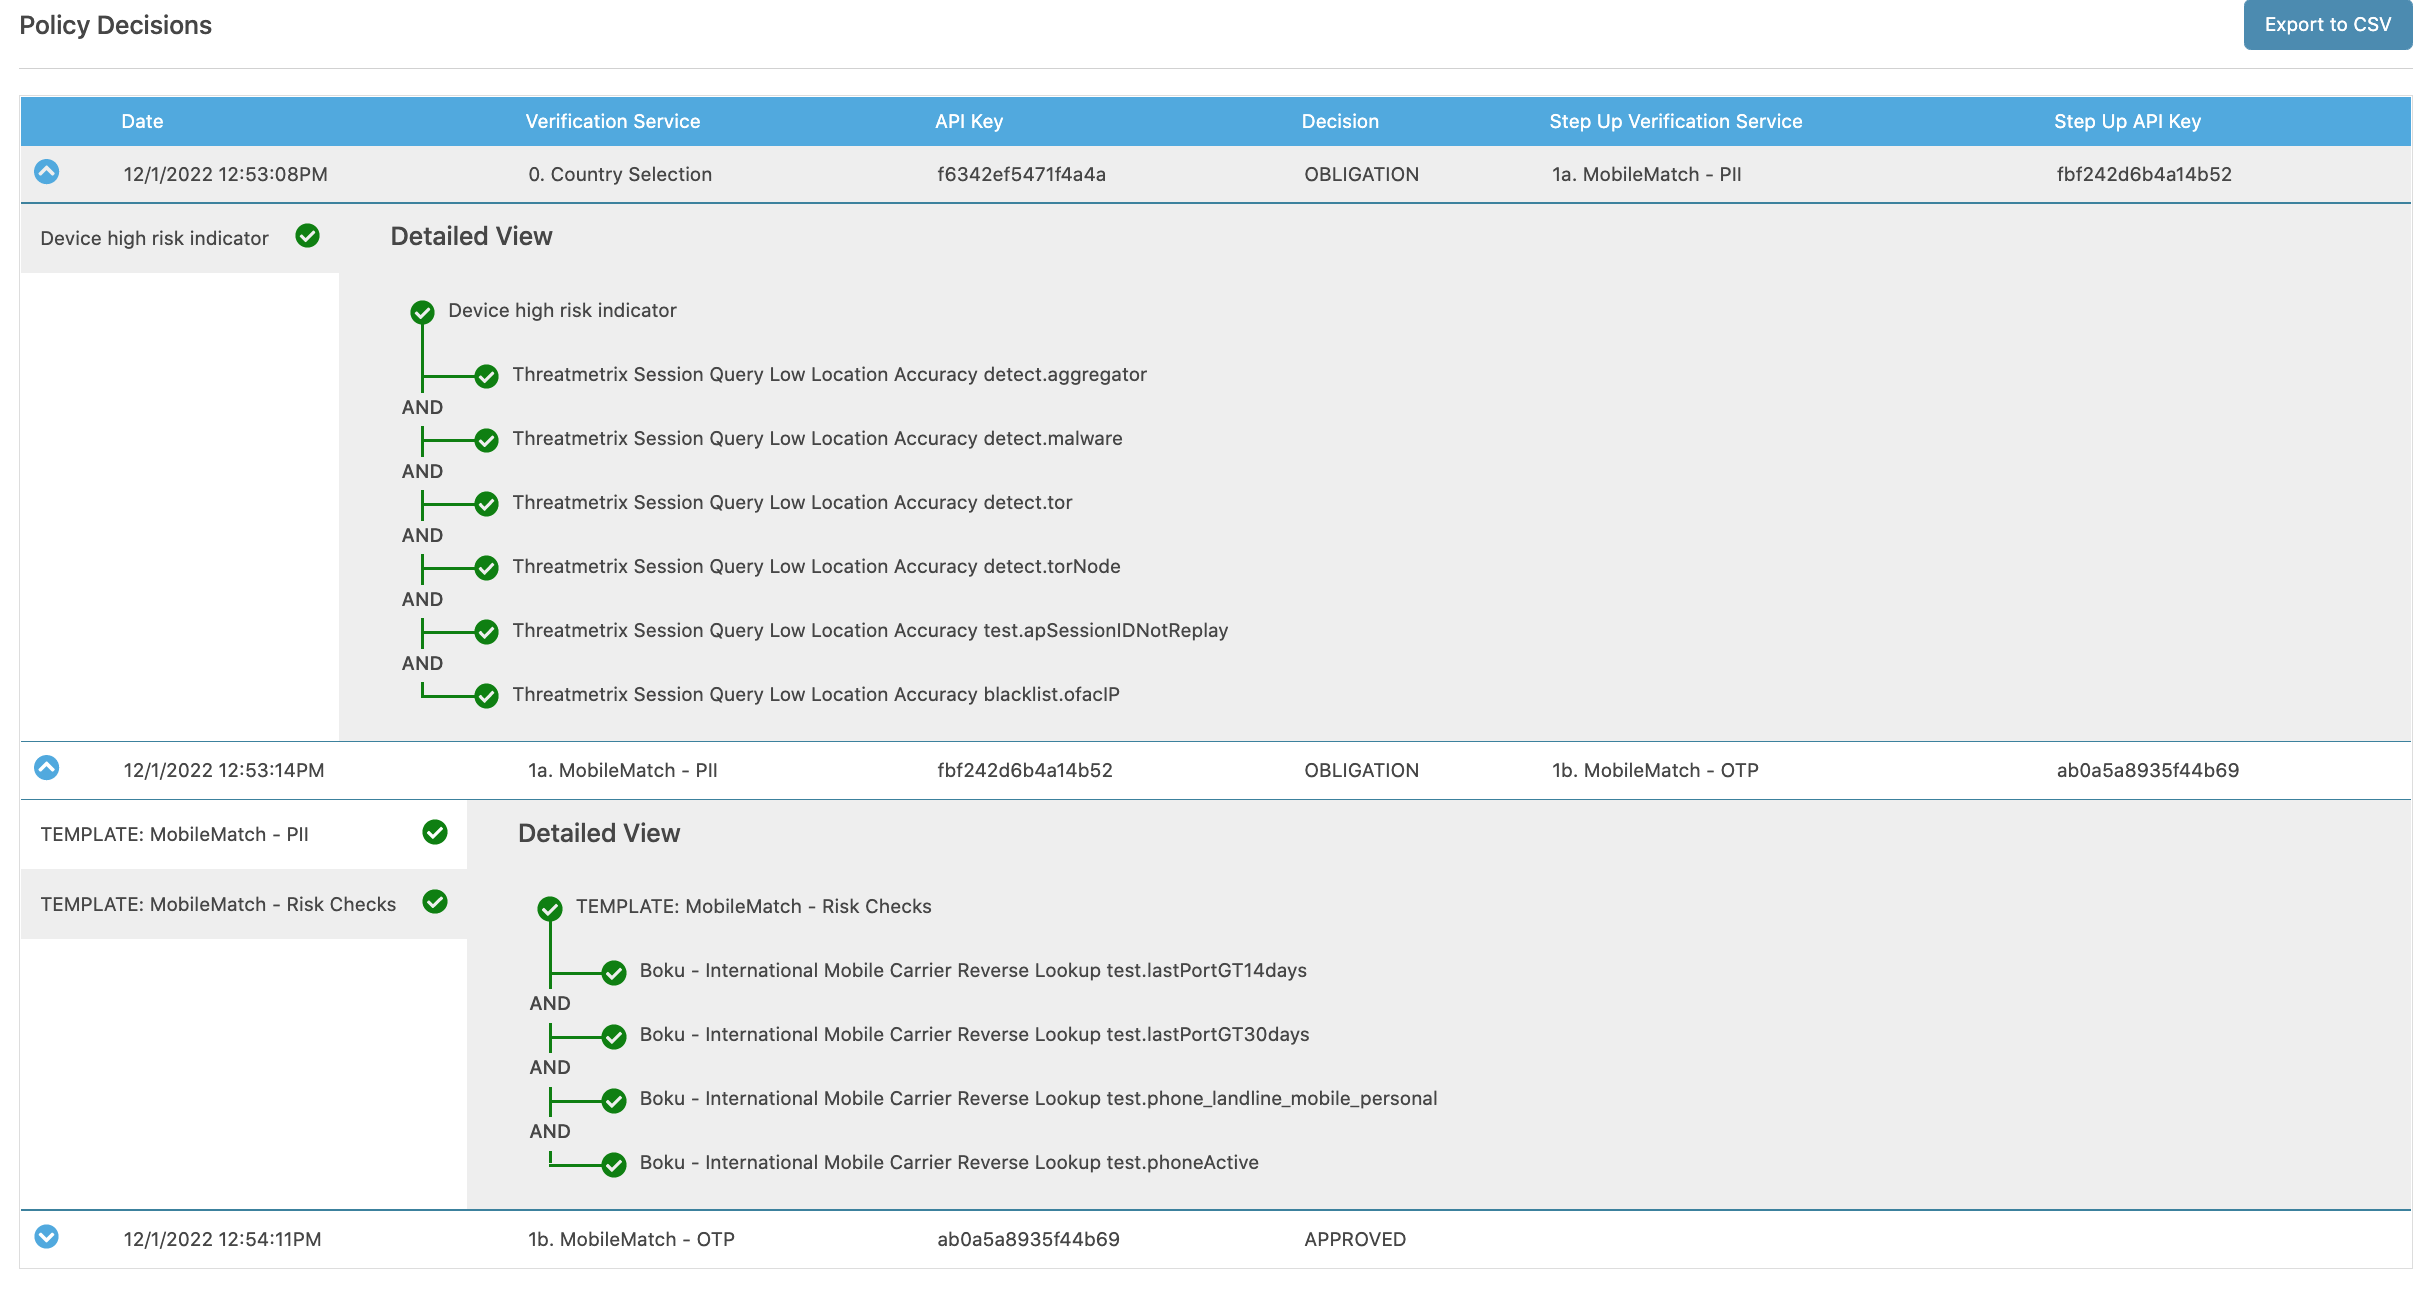Click the API Key column header
The height and width of the screenshot is (1290, 2432).
(969, 121)
